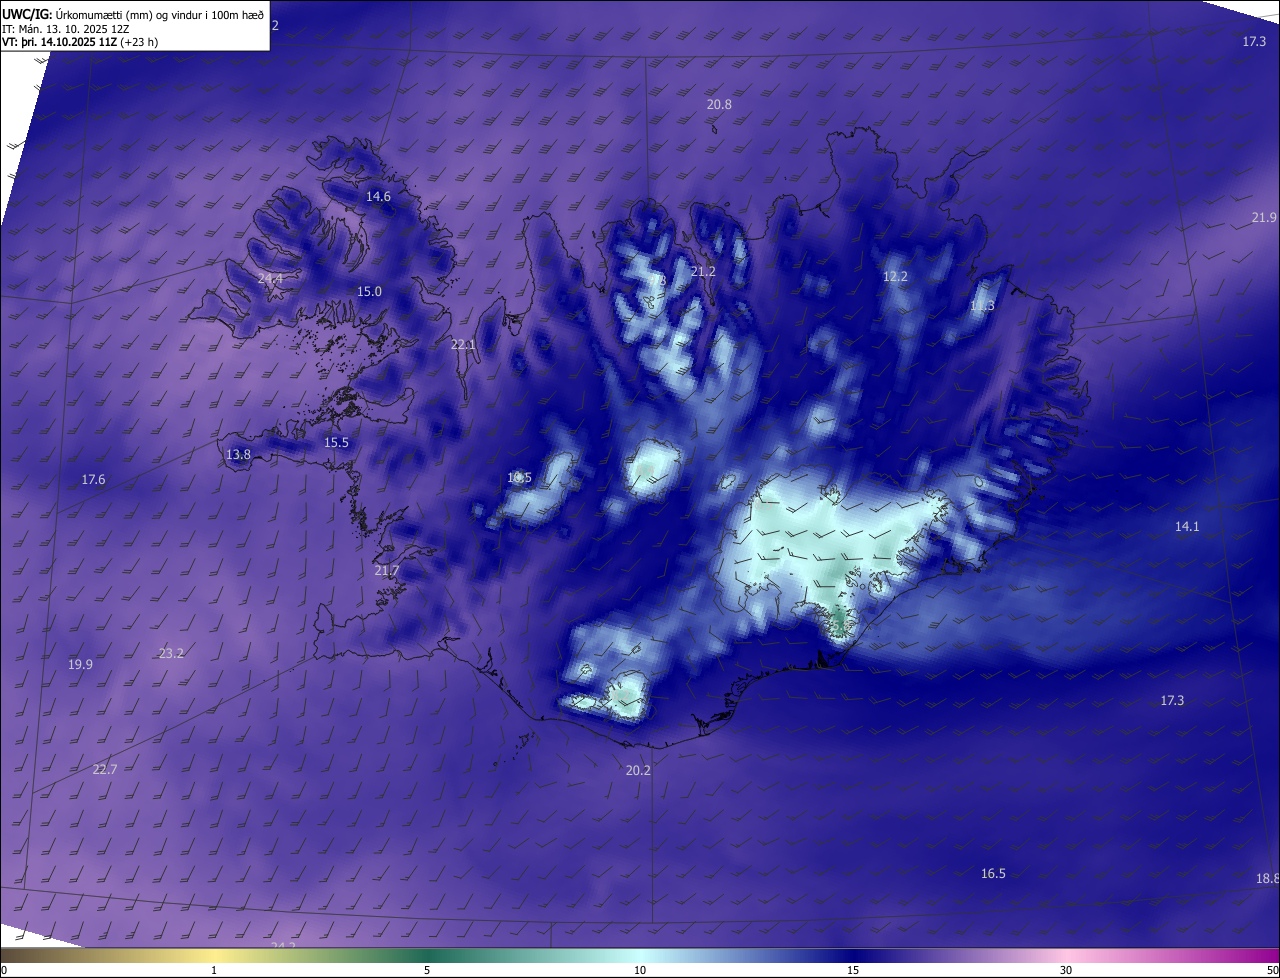
Task: Click the 24.1 value in the Westfjords
Action: tap(270, 279)
